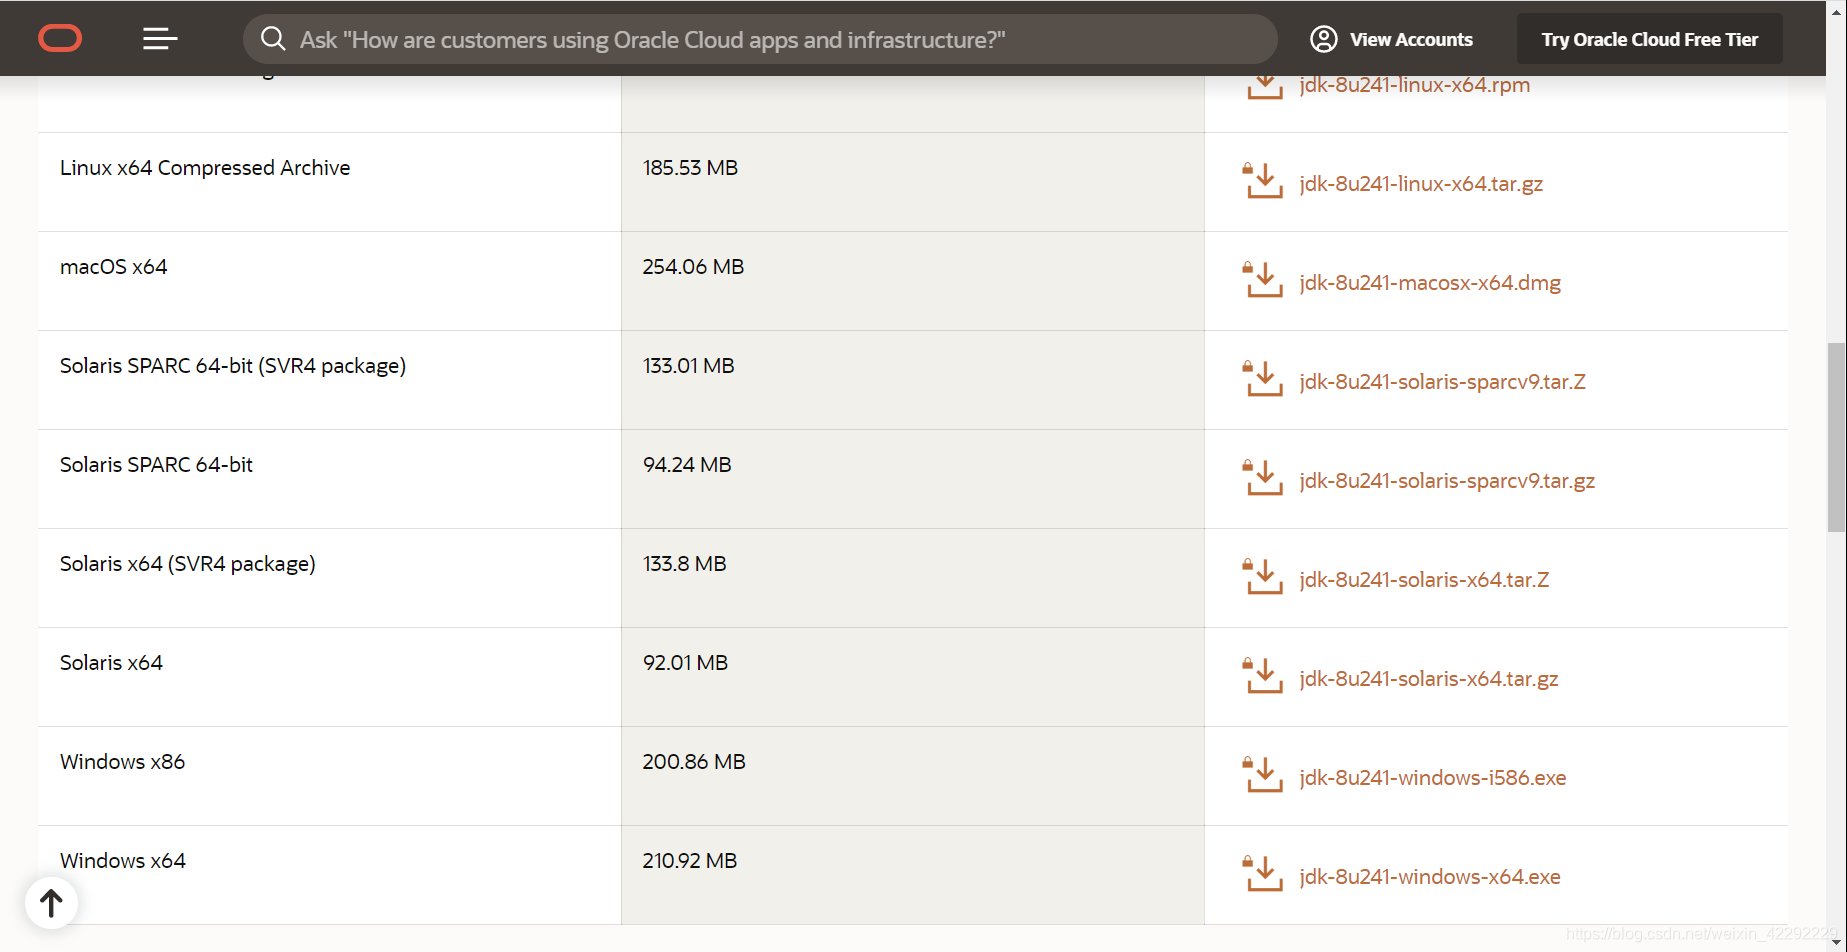
Task: Download jdk-8u241-linux-x64.rpm link
Action: [1415, 85]
